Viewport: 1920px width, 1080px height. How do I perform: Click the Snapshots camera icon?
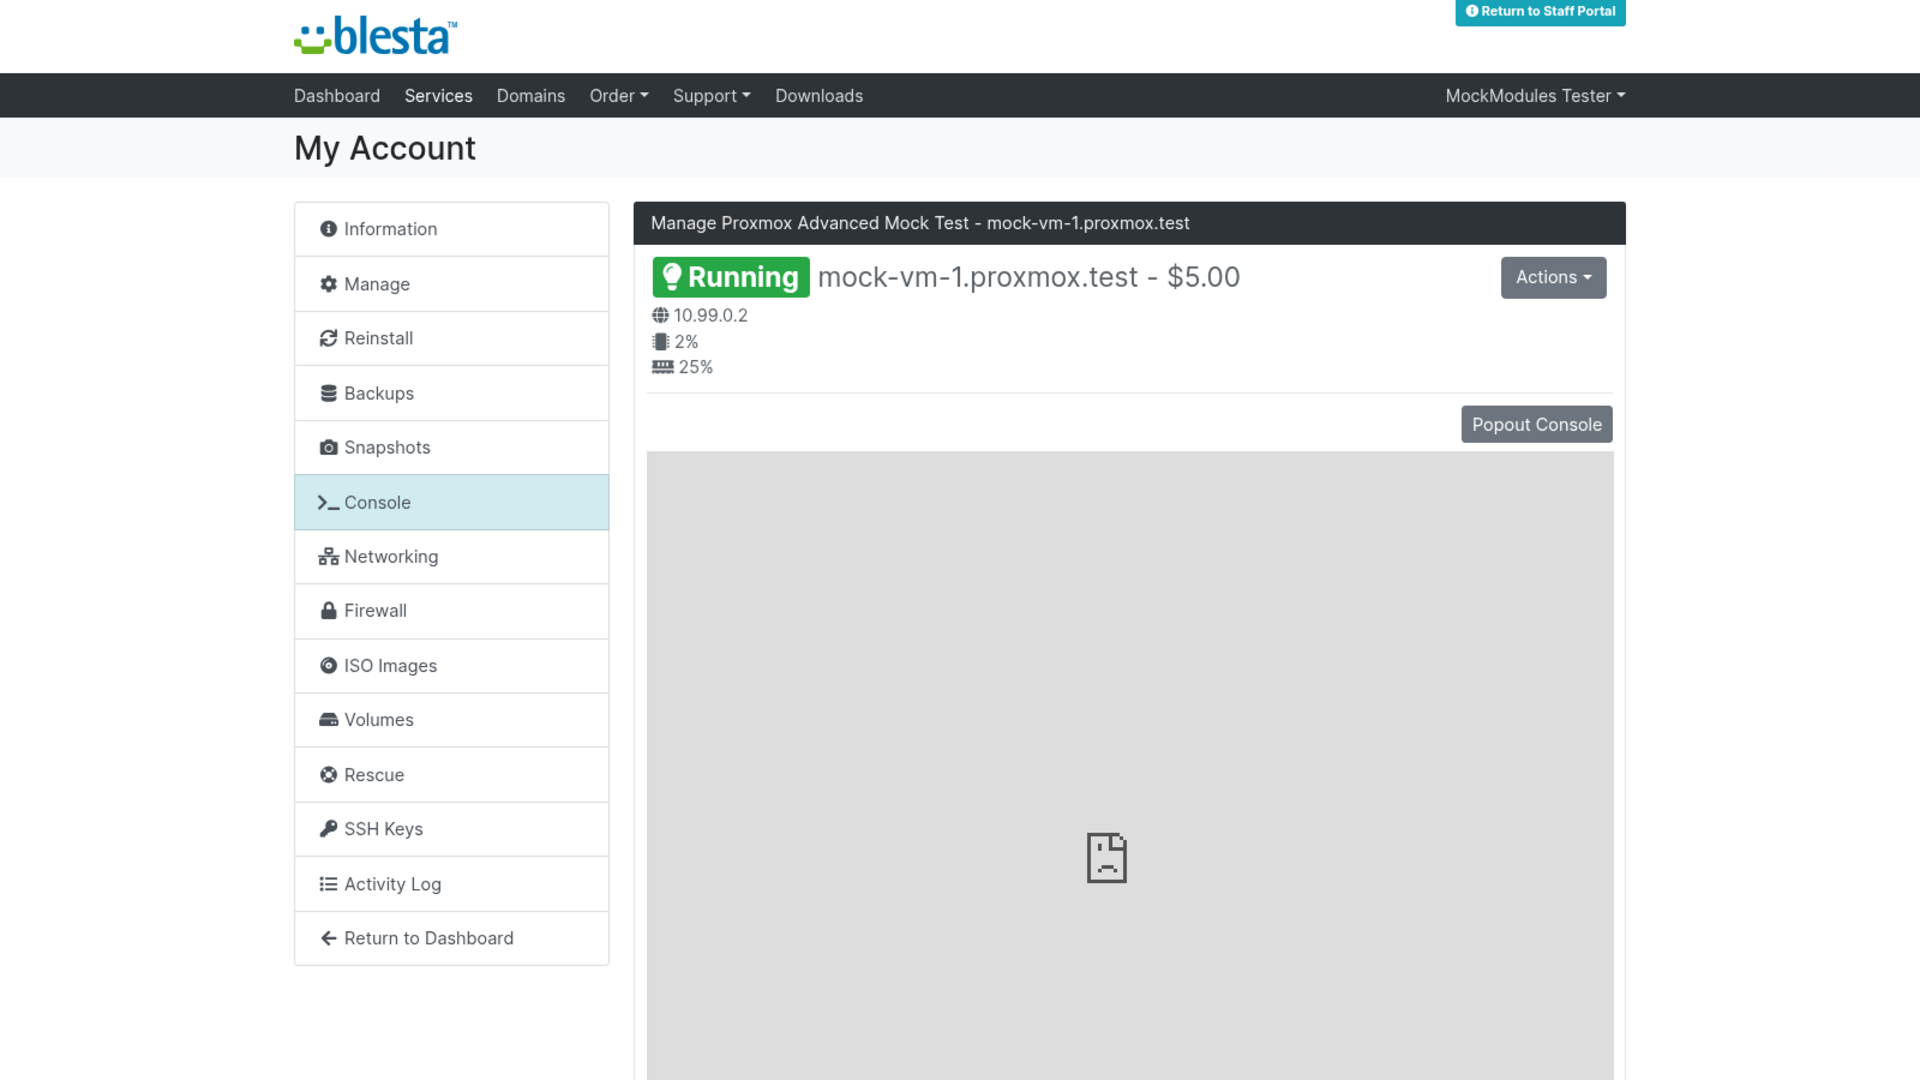coord(328,447)
